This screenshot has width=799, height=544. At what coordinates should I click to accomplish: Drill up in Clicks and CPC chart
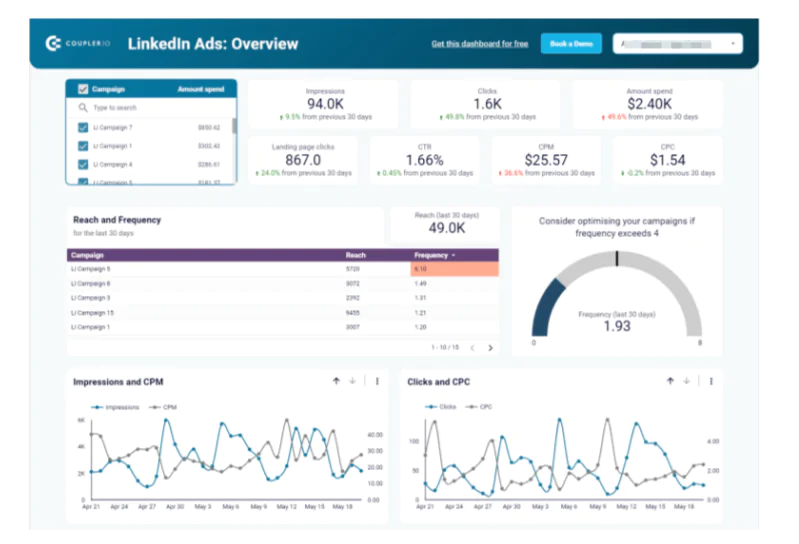tap(670, 381)
